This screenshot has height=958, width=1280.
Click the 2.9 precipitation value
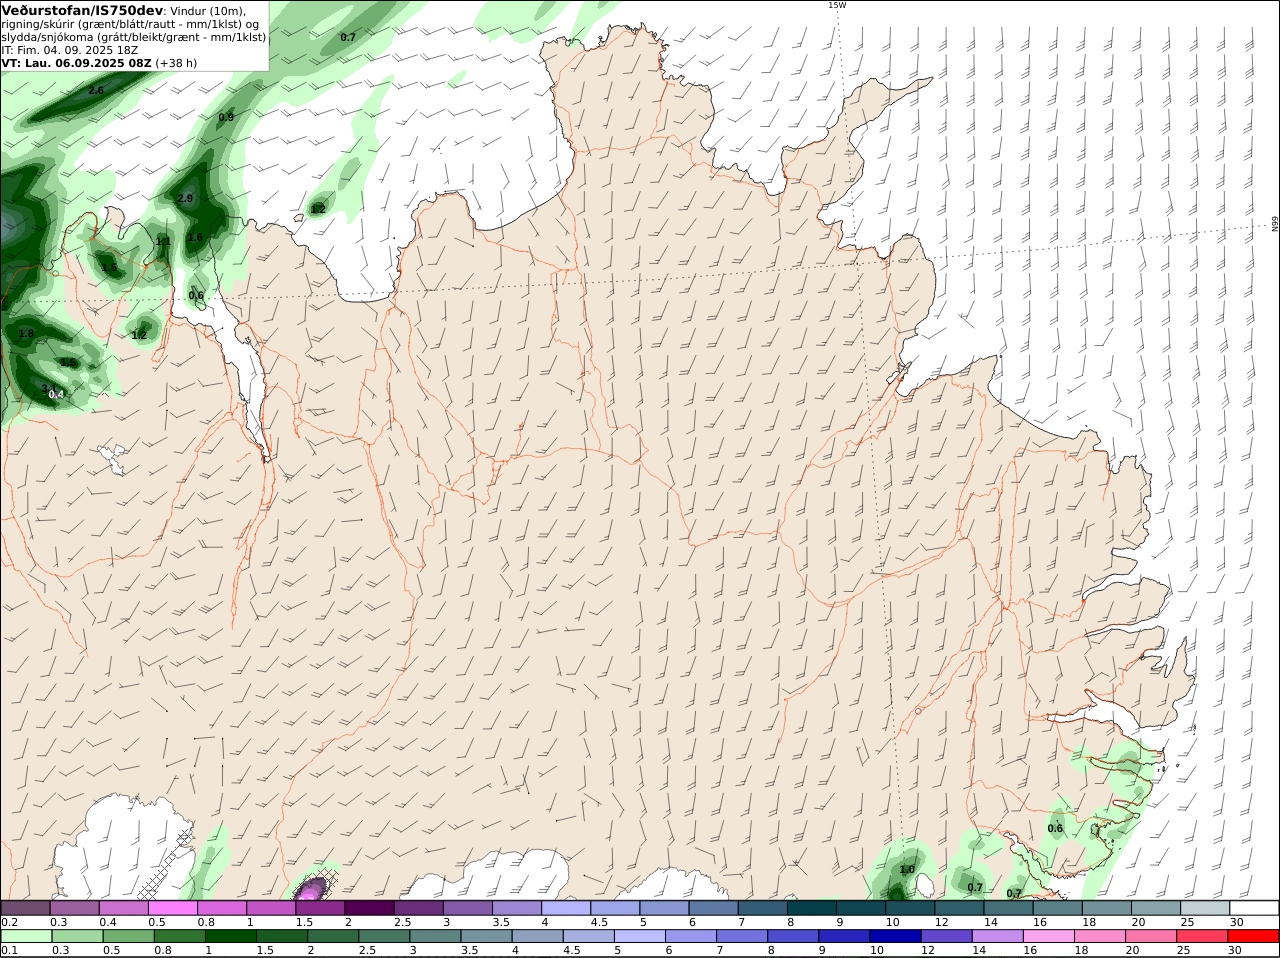pyautogui.click(x=185, y=199)
